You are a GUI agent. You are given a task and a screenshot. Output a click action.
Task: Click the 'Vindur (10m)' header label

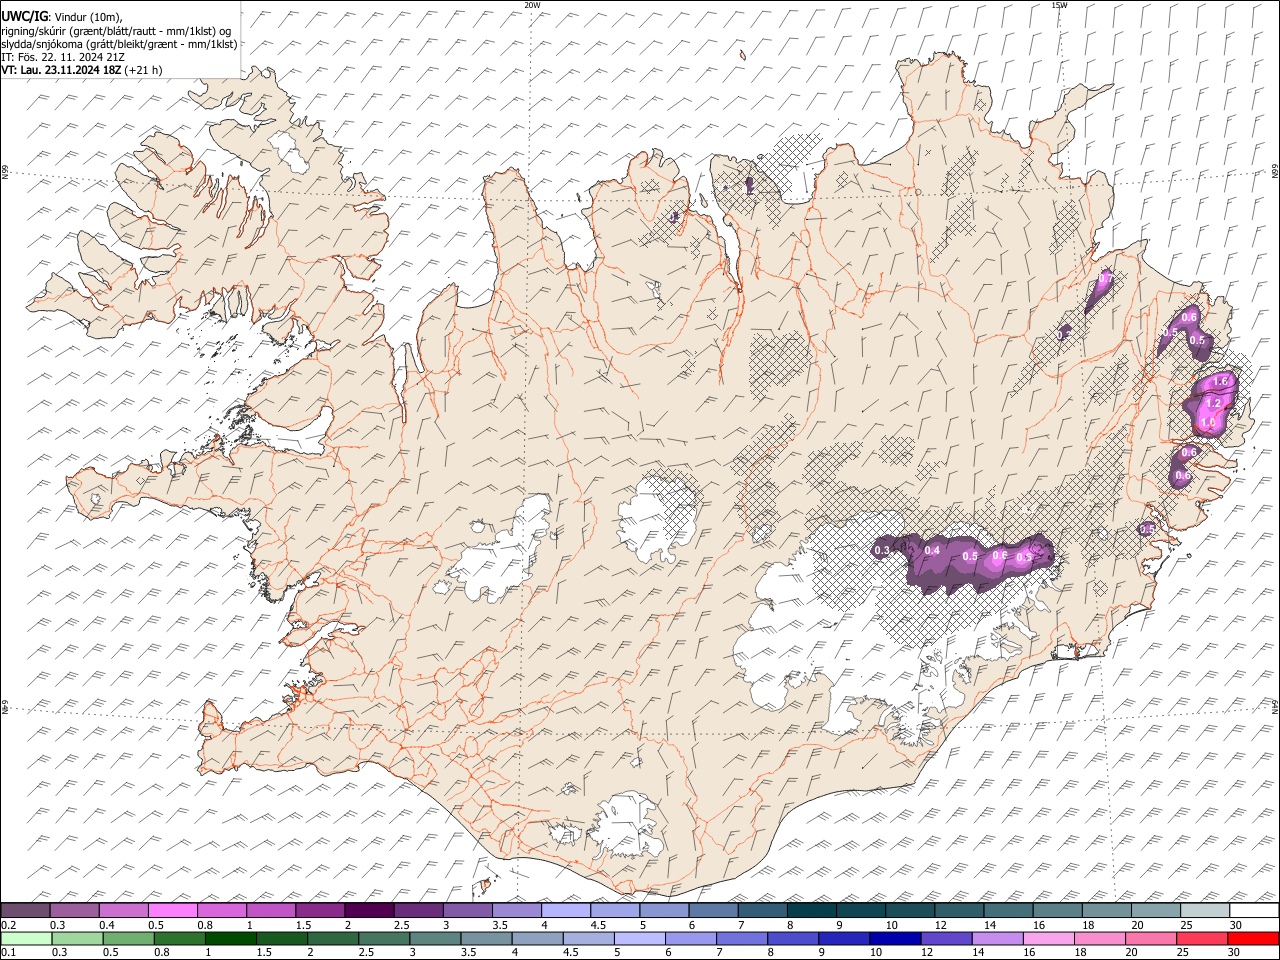[90, 17]
